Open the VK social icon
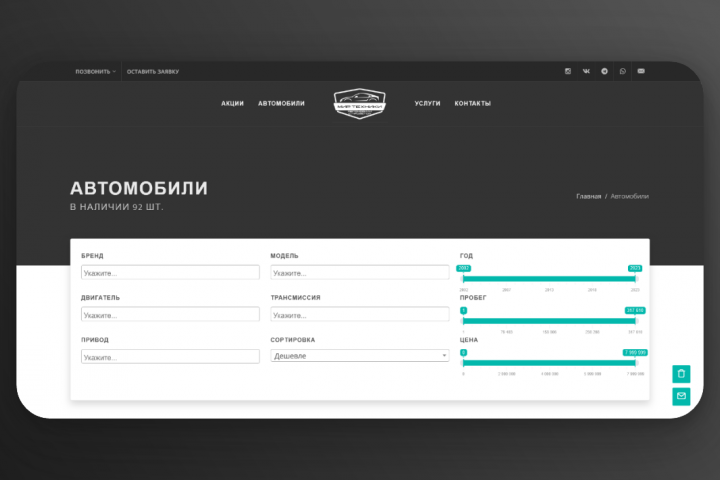This screenshot has height=480, width=720. pos(586,71)
